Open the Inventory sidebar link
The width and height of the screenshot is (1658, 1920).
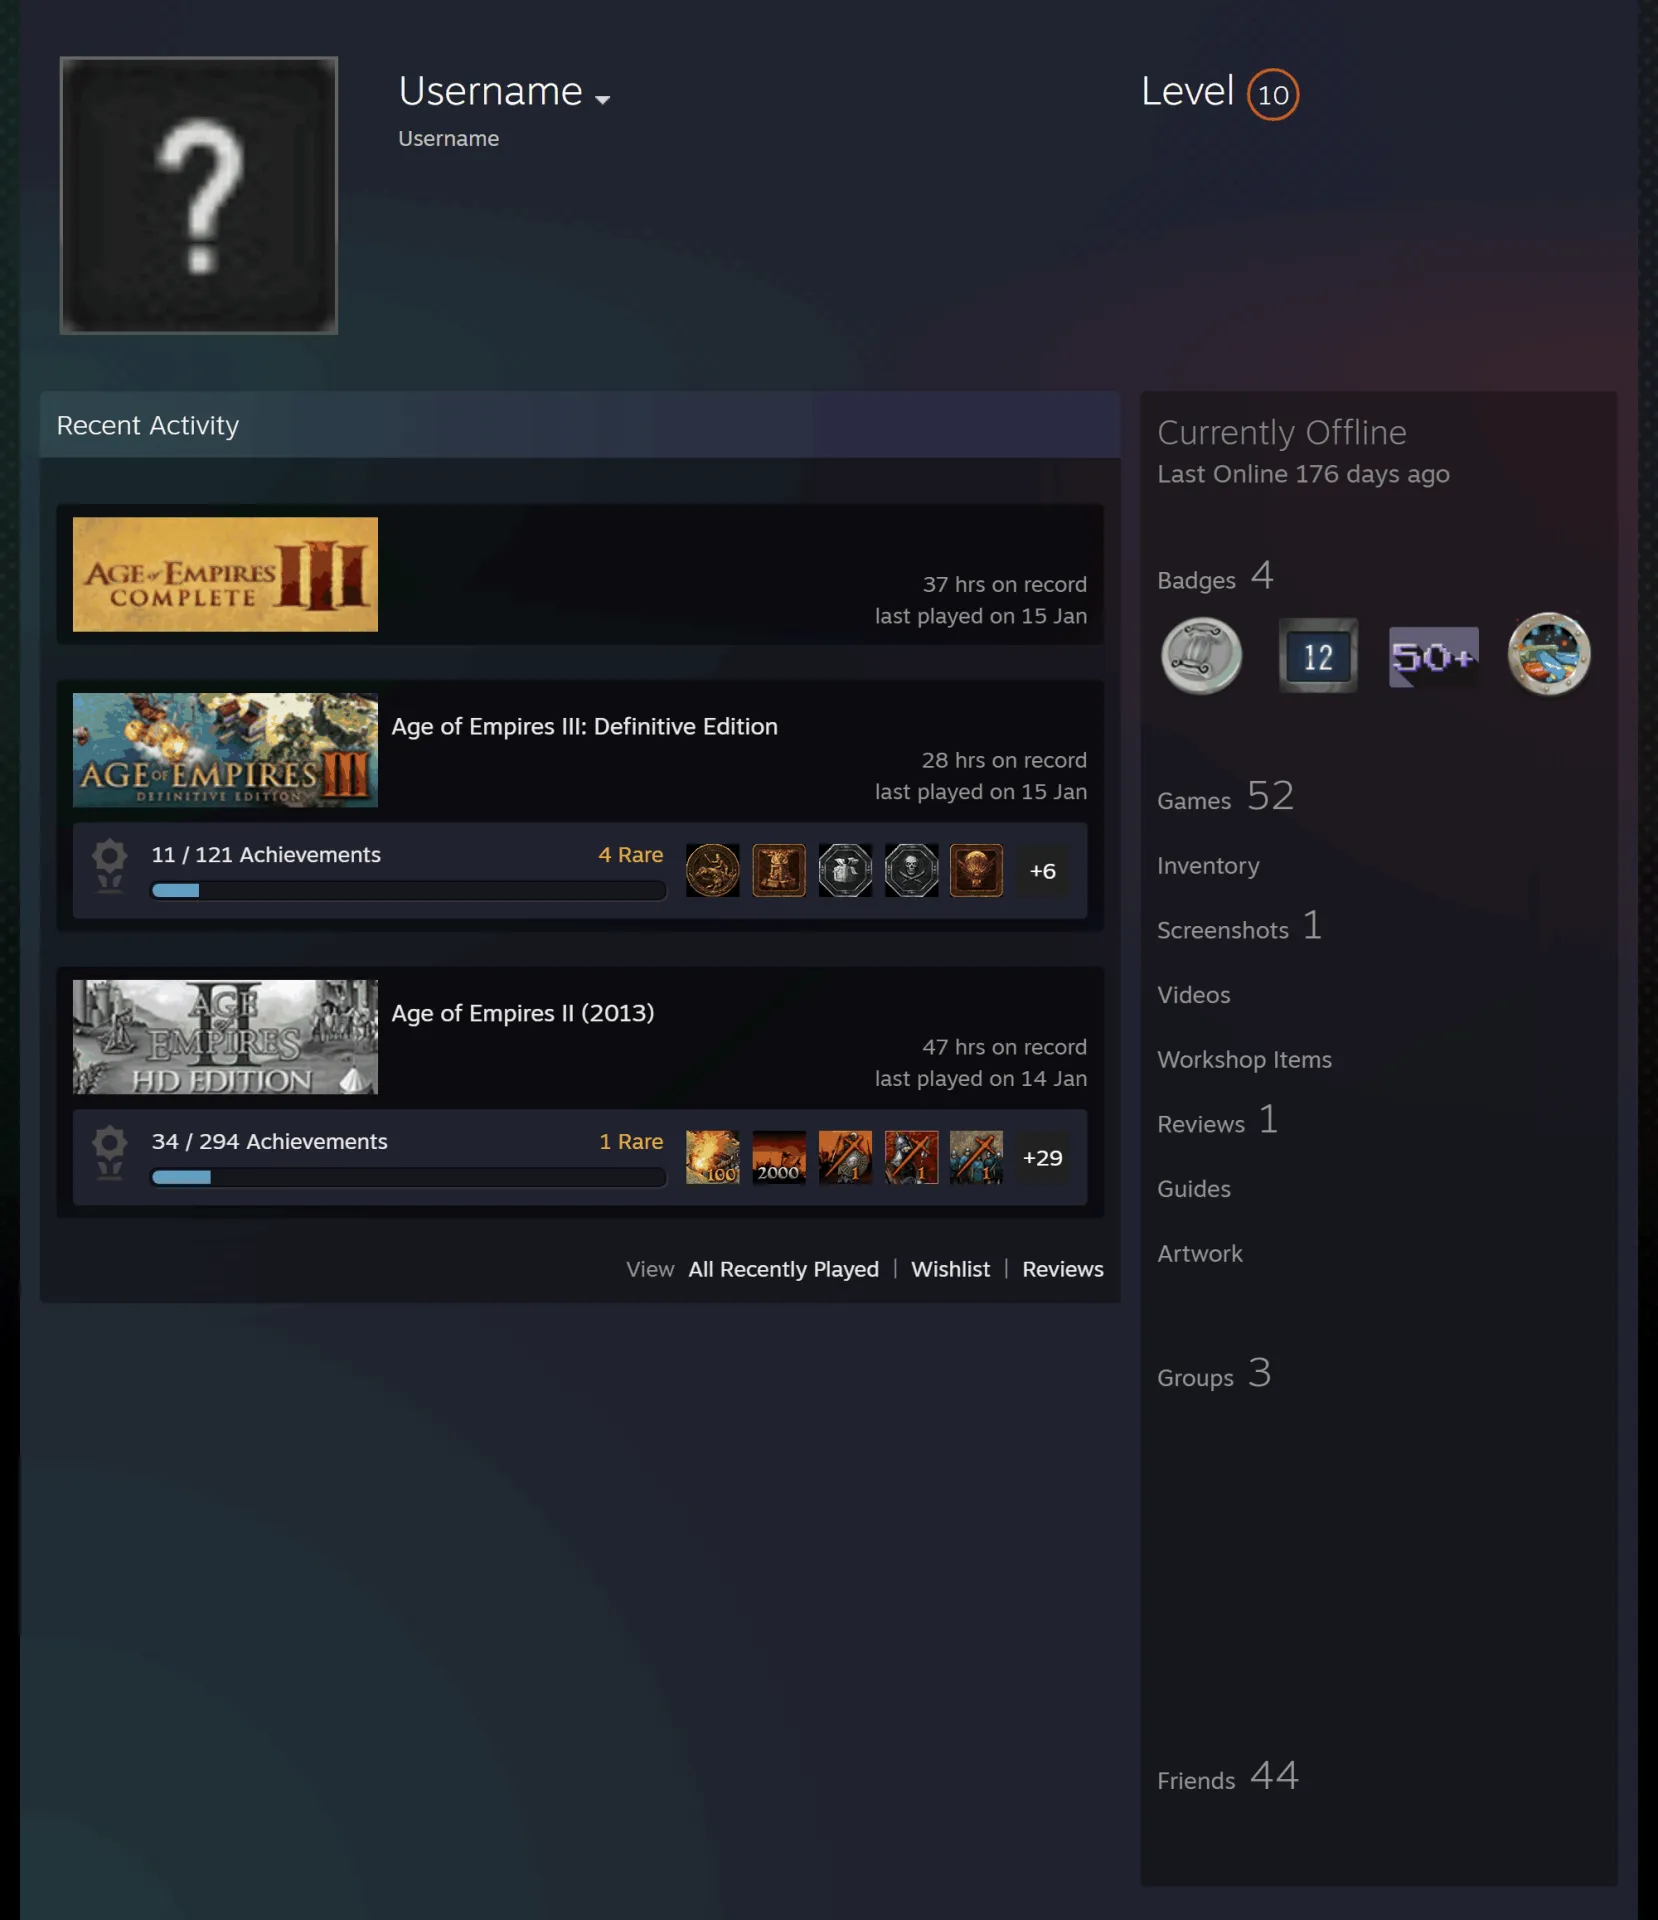[x=1208, y=866]
